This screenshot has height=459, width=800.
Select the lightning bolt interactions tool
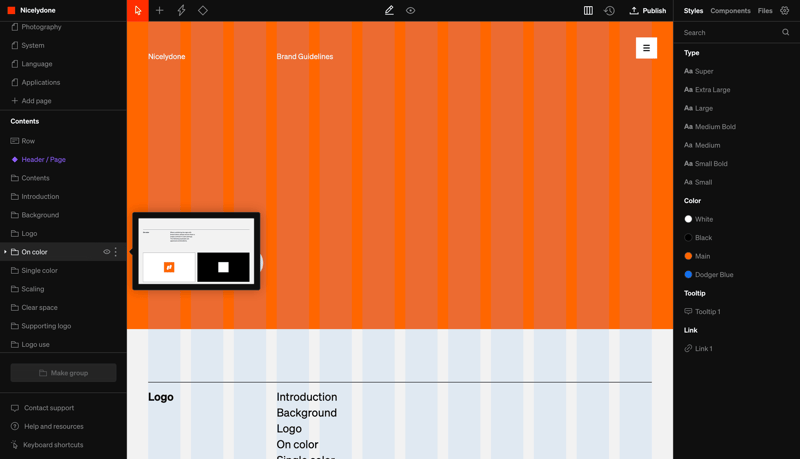coord(181,10)
